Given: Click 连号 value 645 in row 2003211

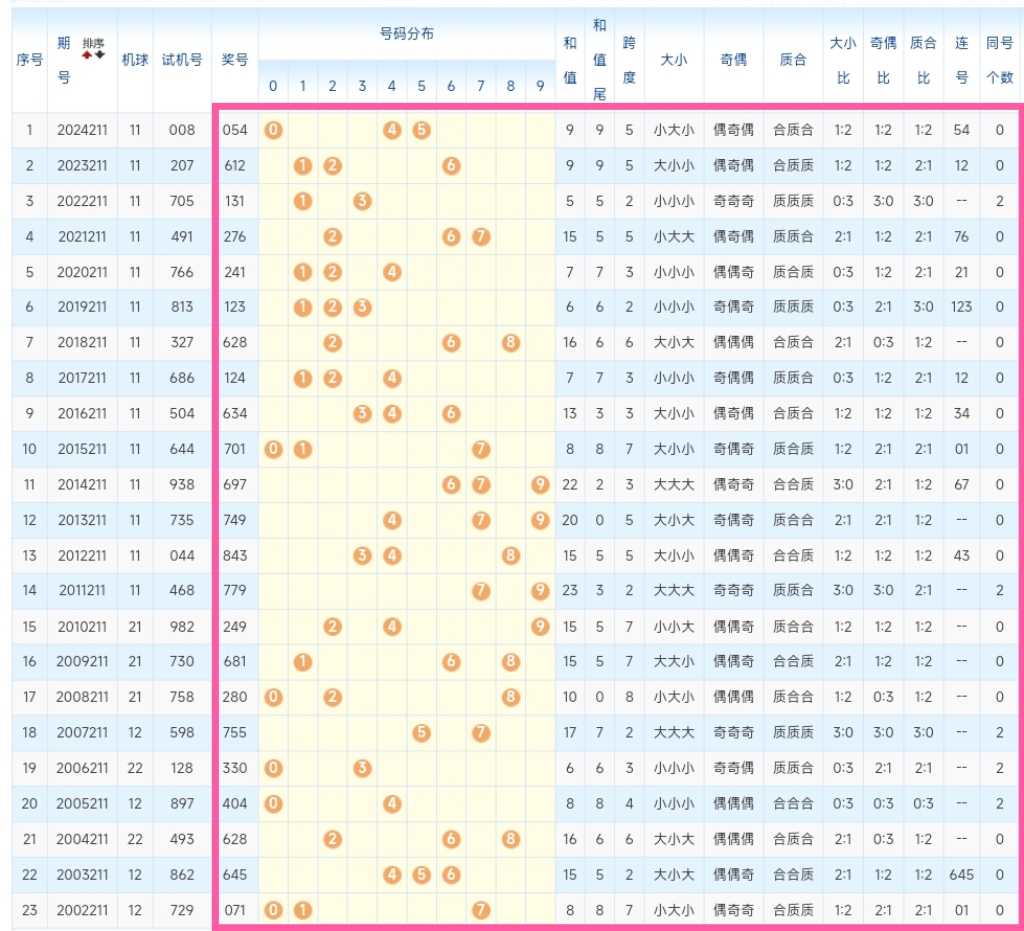Looking at the screenshot, I should [x=961, y=875].
